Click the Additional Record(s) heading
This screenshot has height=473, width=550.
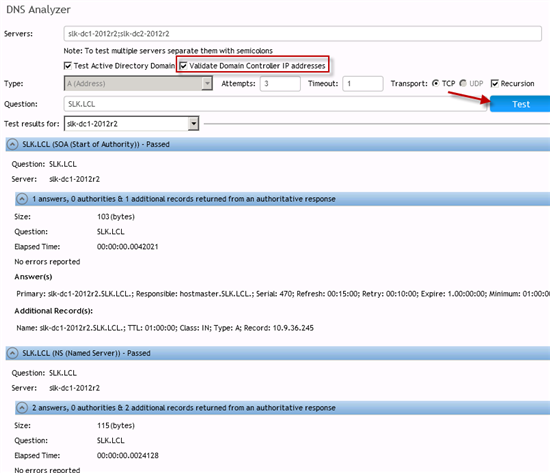coord(54,311)
